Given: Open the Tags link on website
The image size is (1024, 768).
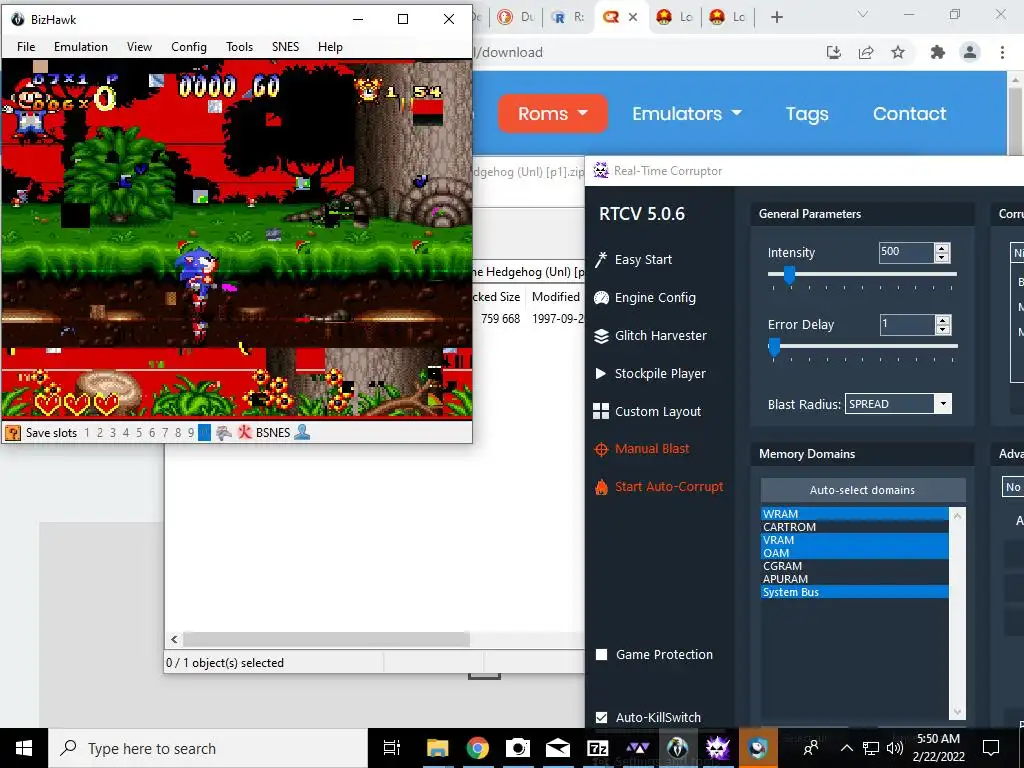Looking at the screenshot, I should [x=807, y=114].
